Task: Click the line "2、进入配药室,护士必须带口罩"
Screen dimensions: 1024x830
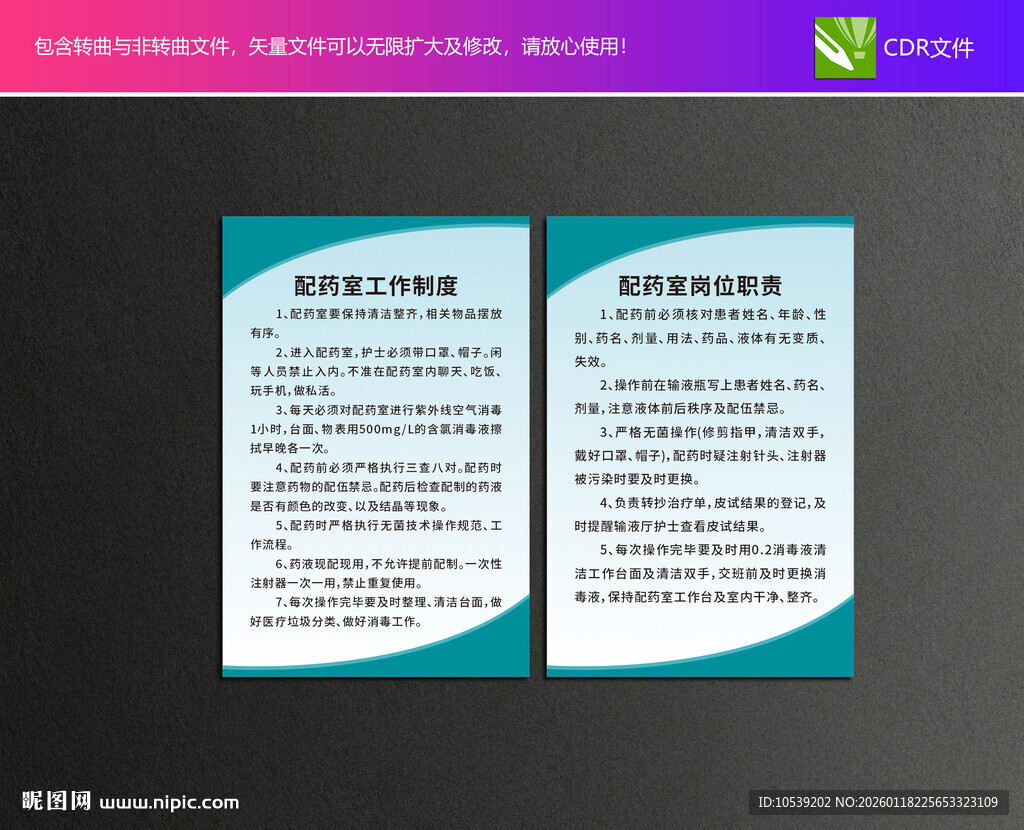Action: 389,353
